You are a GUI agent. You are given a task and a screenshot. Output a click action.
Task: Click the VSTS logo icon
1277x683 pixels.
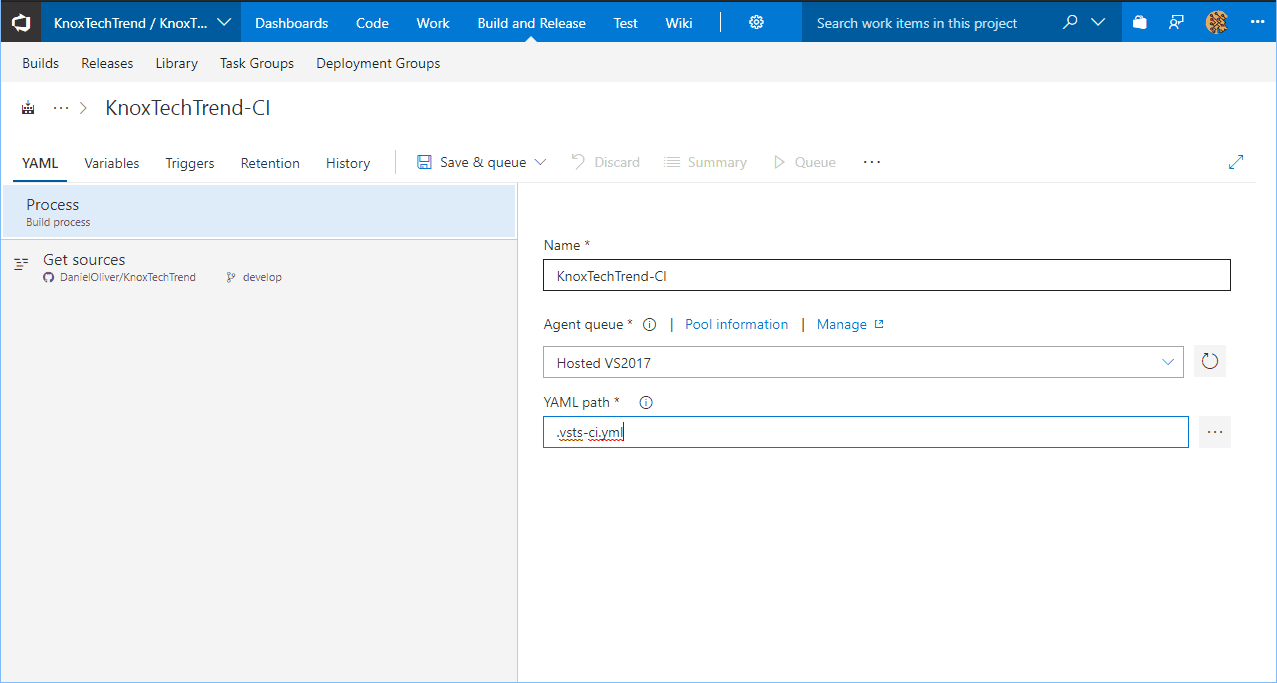tap(20, 22)
